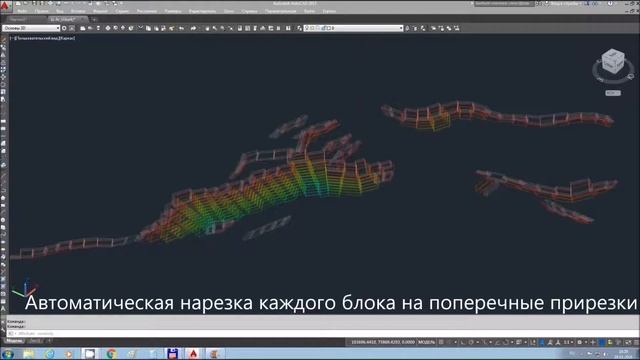The width and height of the screenshot is (640, 360).
Task: Open the Вставка menu
Action: [78, 11]
